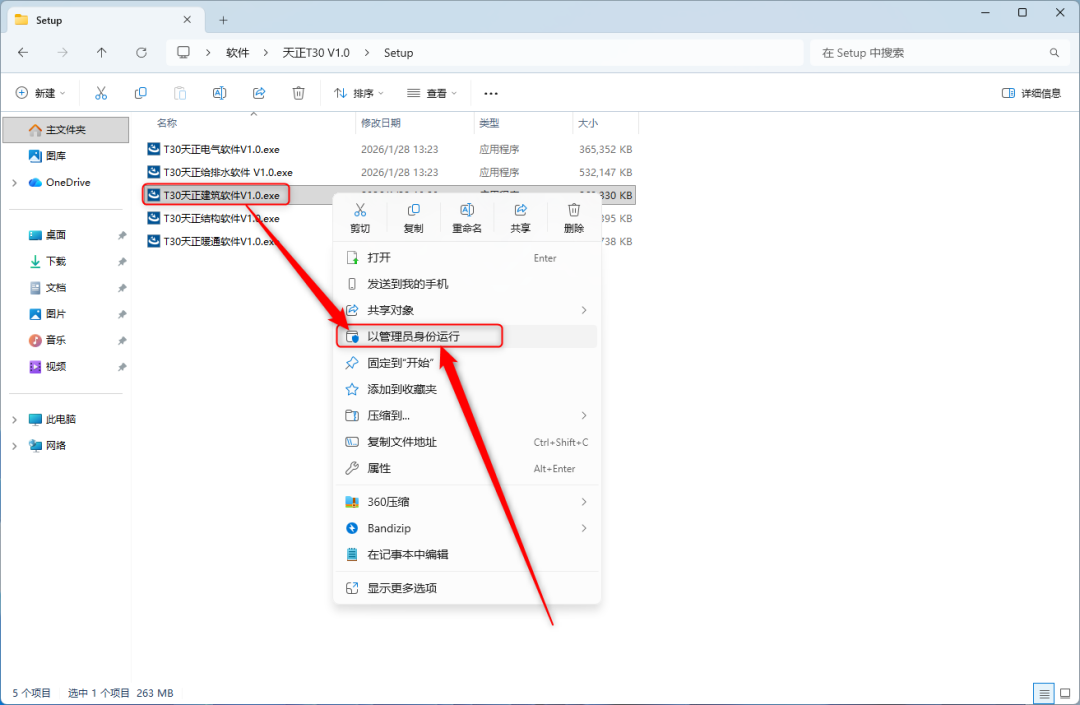Click Share icon in context menu
This screenshot has width=1080, height=705.
521,210
